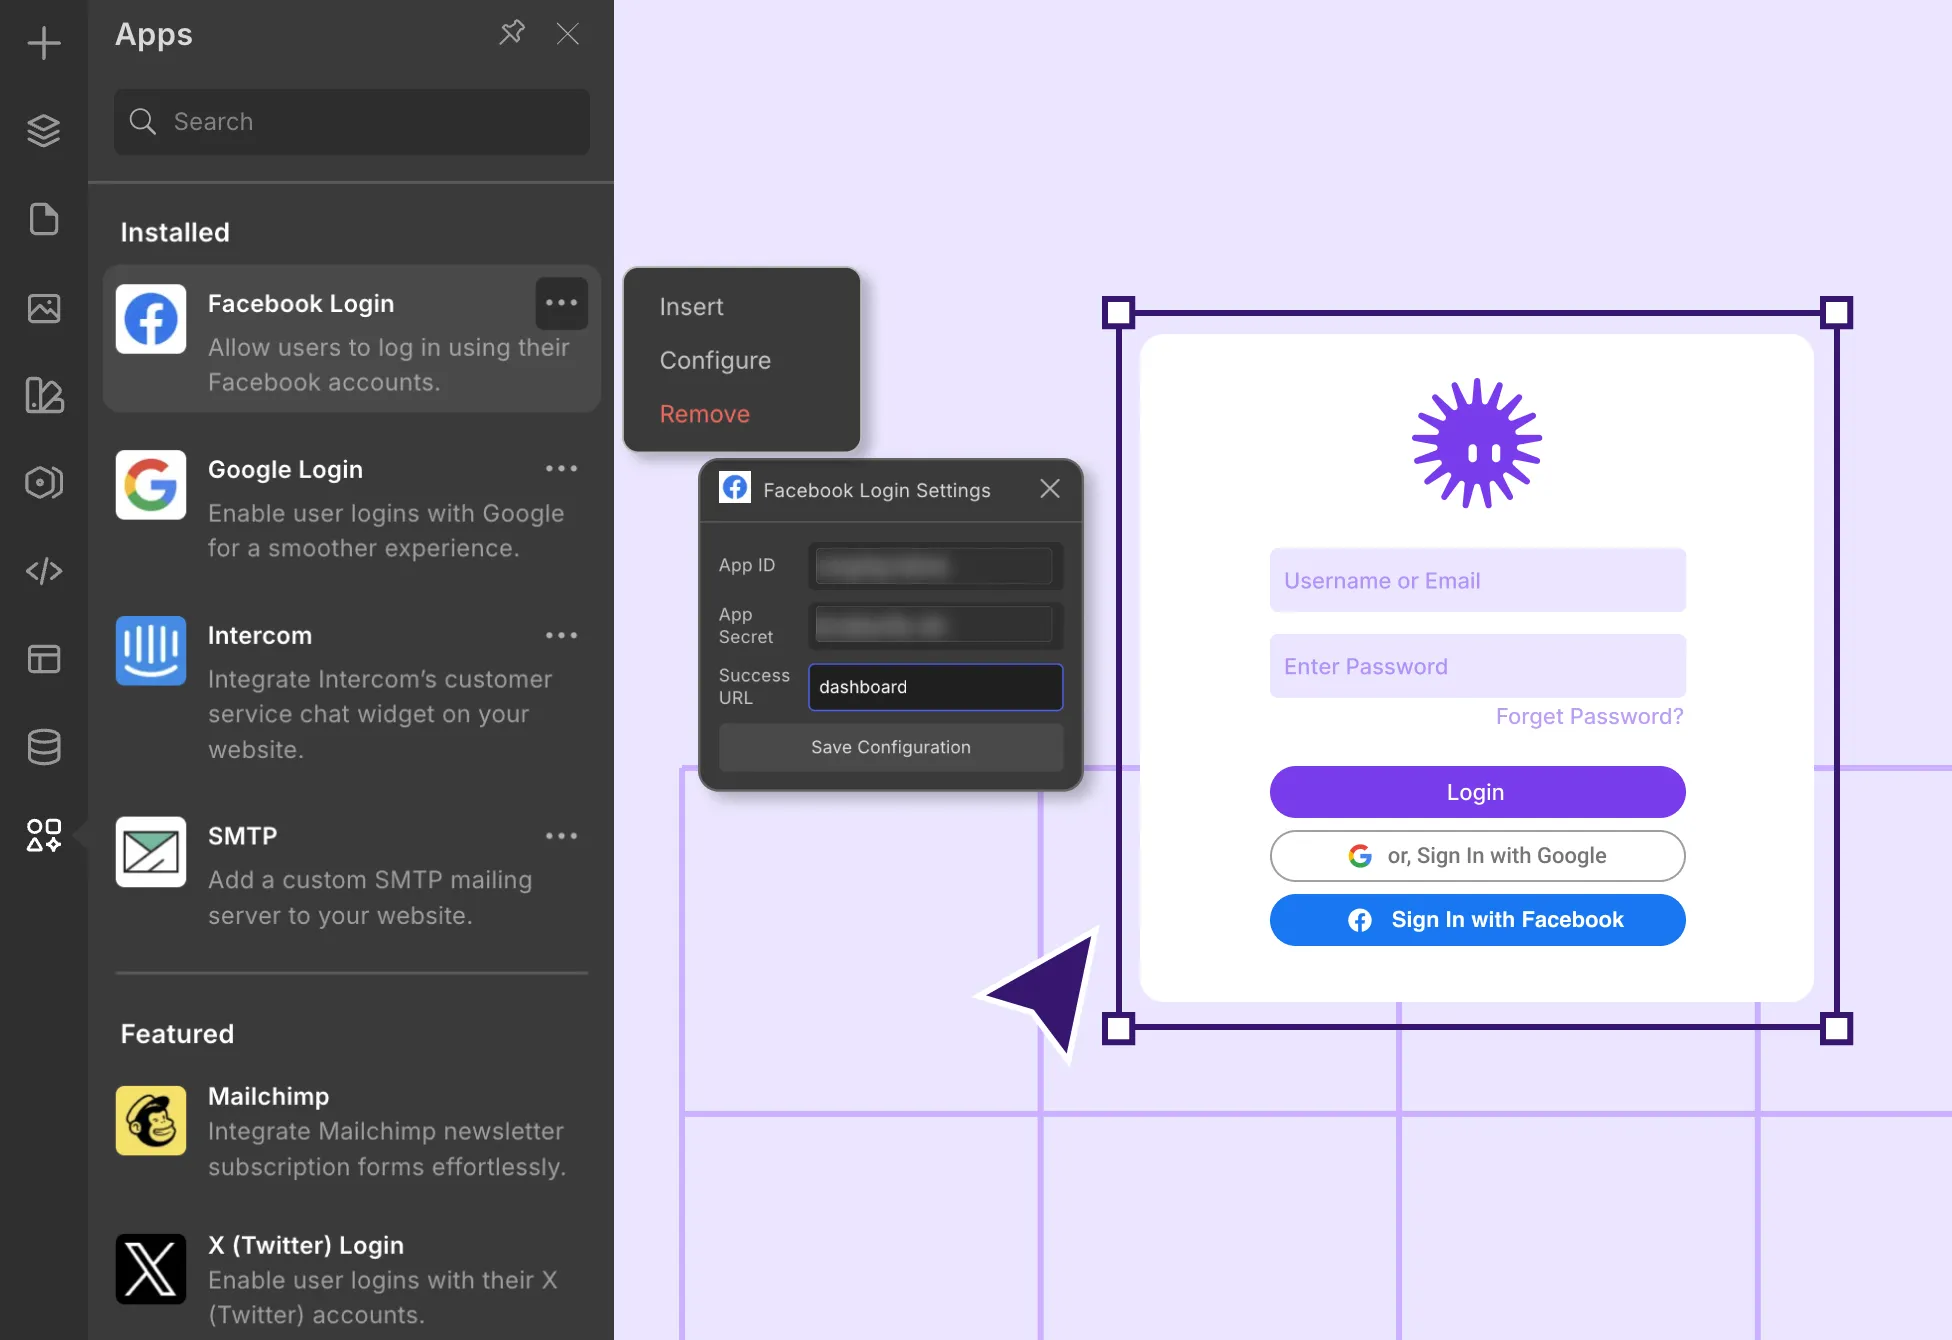1952x1340 pixels.
Task: Choose Remove in the context menu
Action: (704, 414)
